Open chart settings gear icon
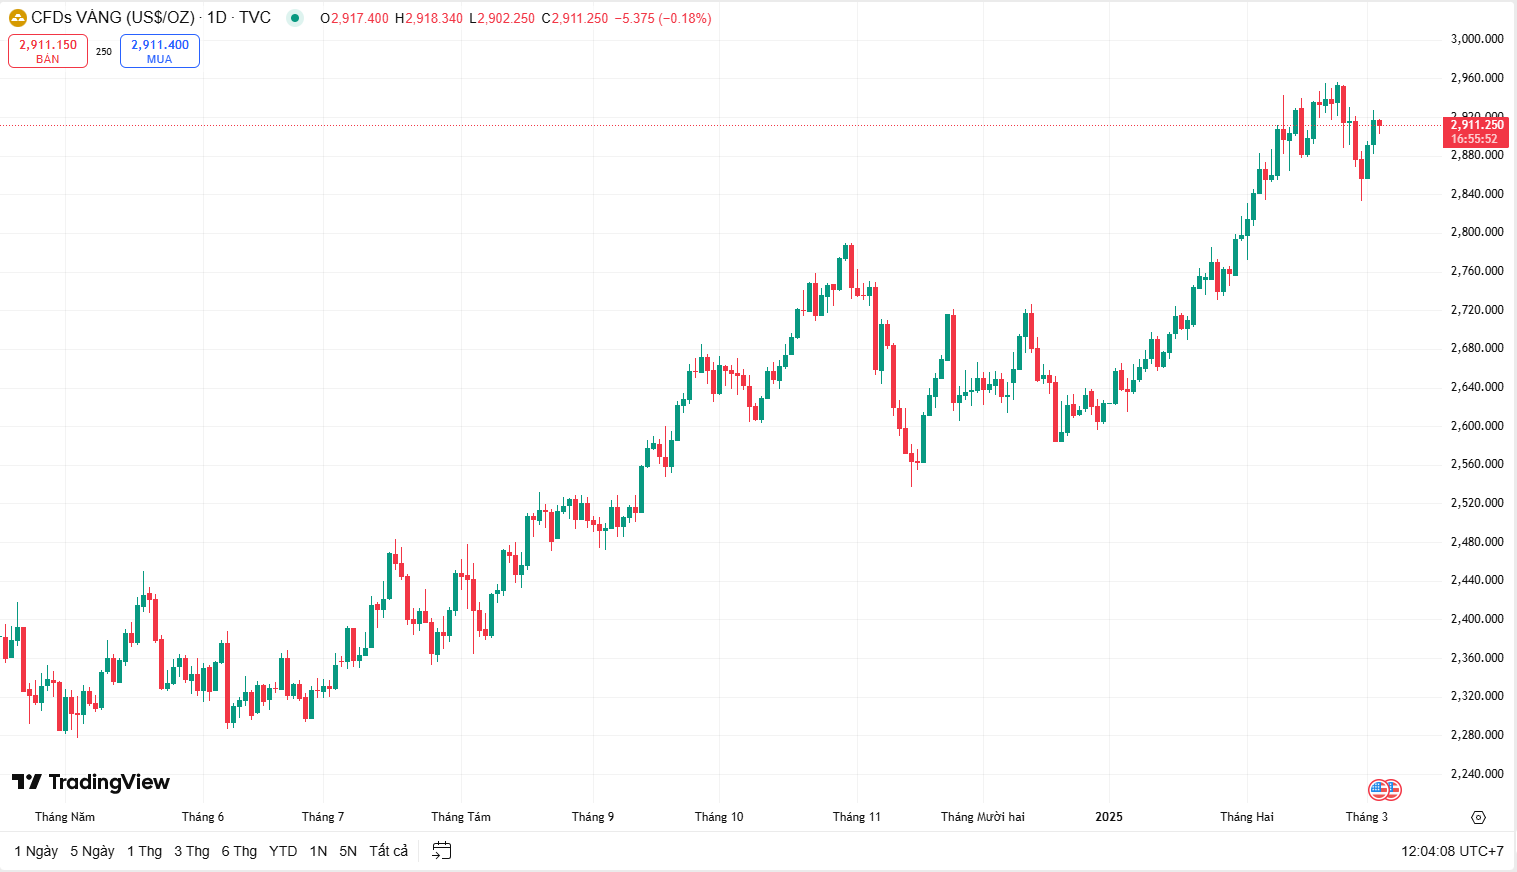1517x872 pixels. pyautogui.click(x=1479, y=817)
